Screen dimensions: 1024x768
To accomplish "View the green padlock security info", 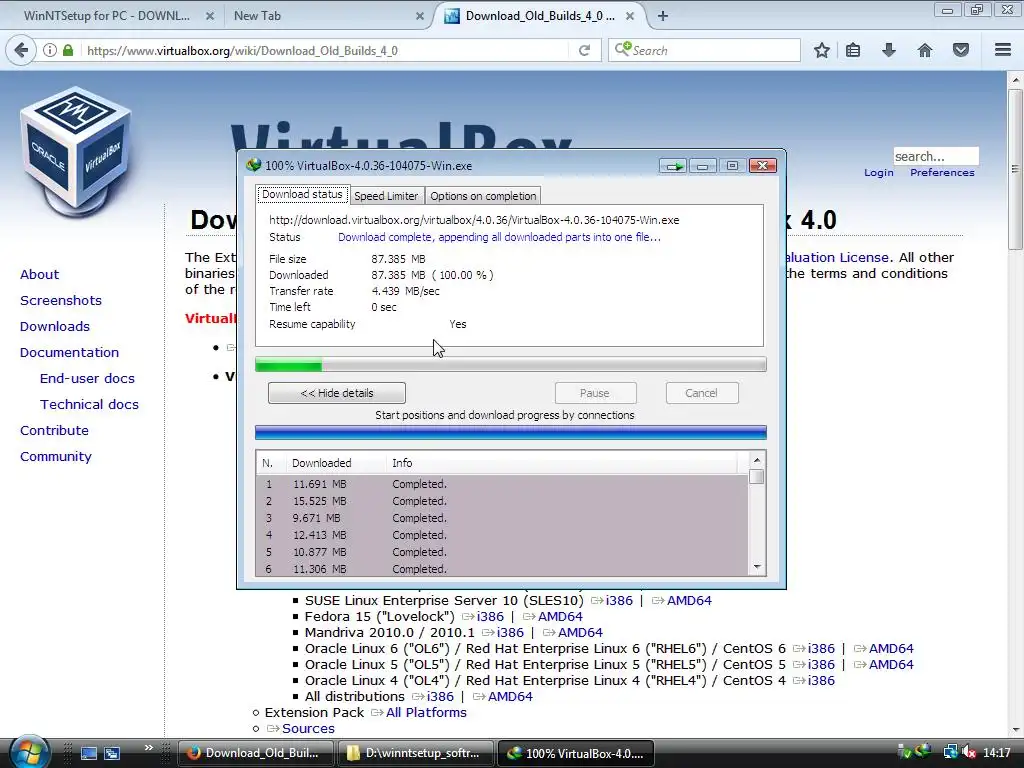I will coord(68,50).
